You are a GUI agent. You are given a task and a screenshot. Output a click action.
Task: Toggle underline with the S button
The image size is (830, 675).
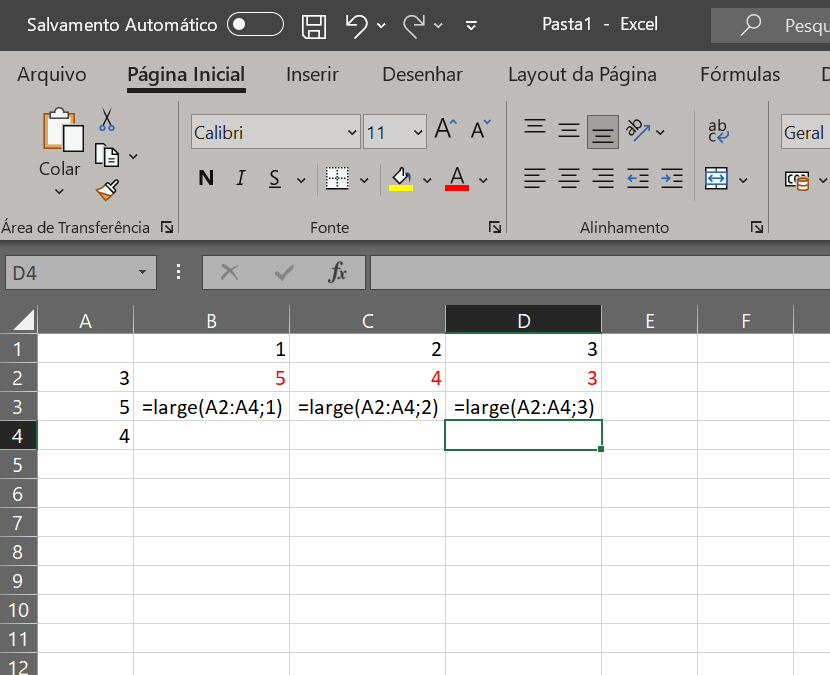(x=274, y=178)
